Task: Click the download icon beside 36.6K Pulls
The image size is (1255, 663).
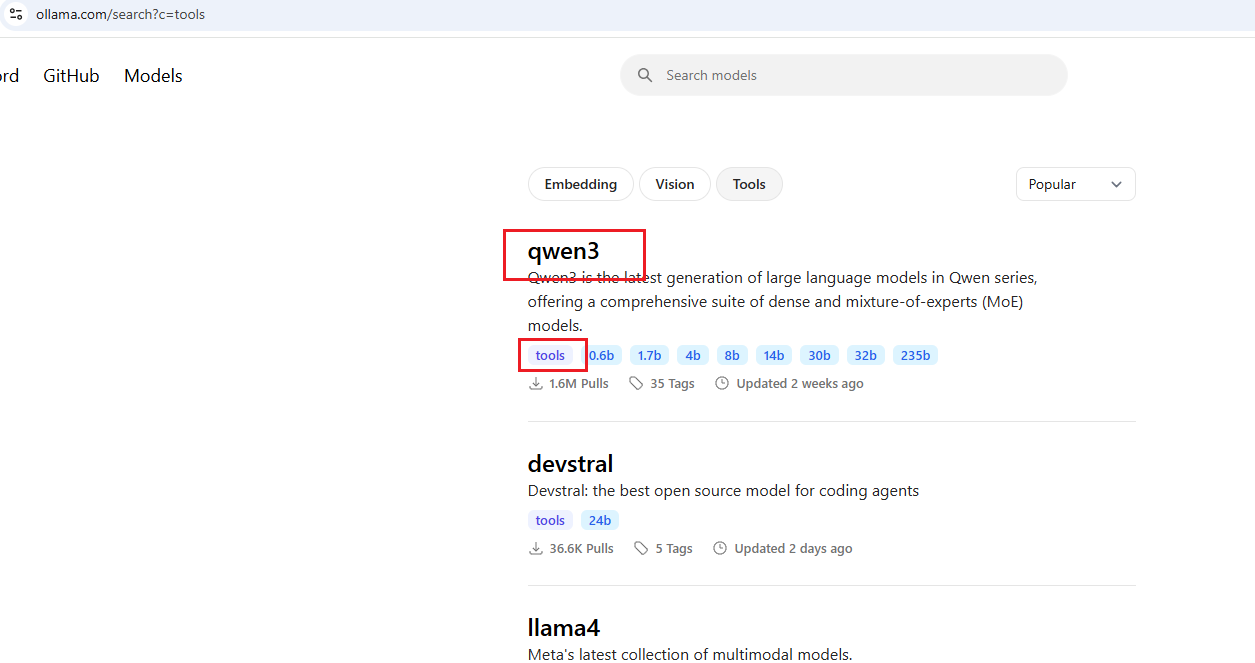Action: pyautogui.click(x=536, y=548)
